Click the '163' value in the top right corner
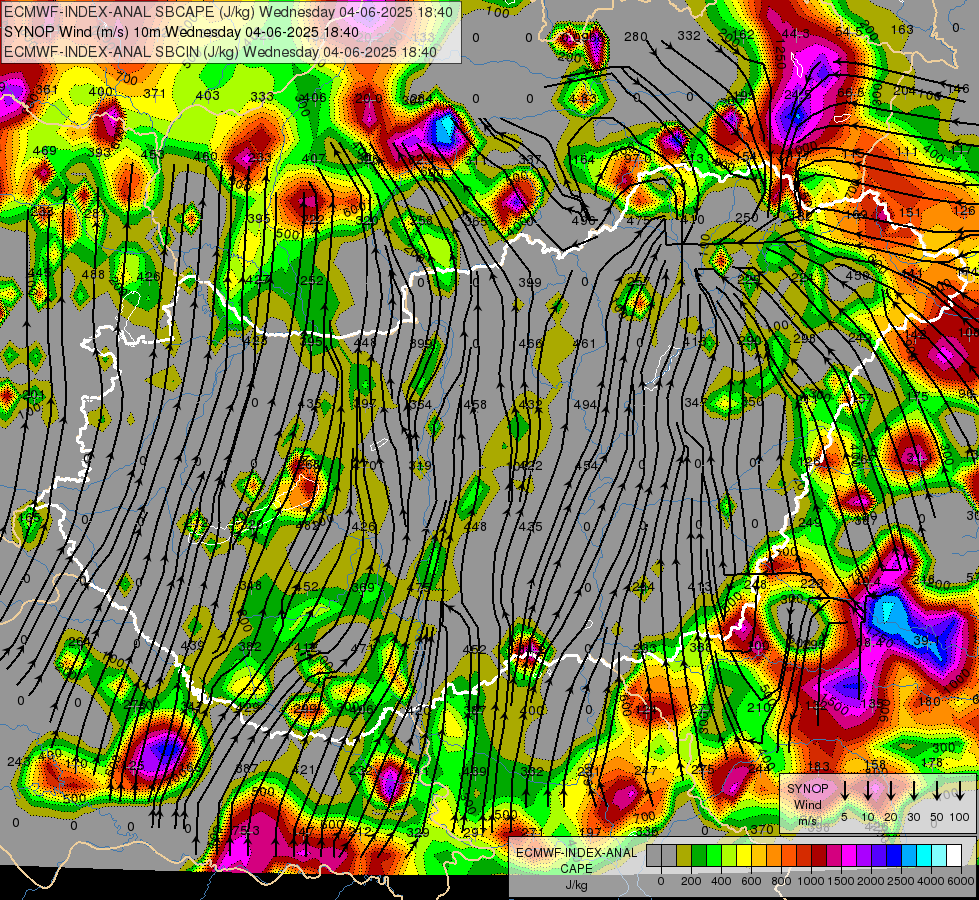The width and height of the screenshot is (979, 900). (902, 29)
